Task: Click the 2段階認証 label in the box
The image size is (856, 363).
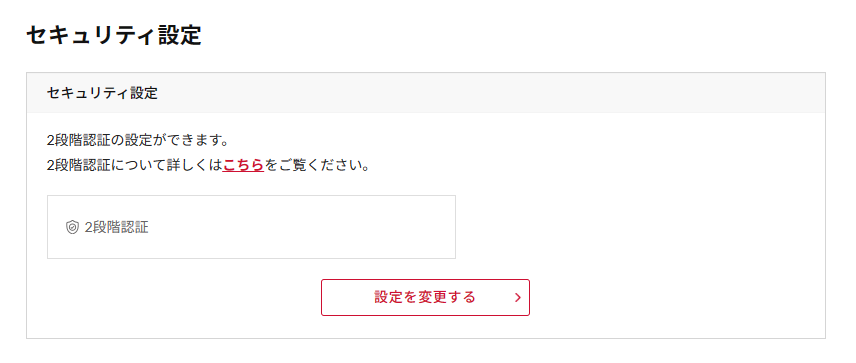Action: 116,228
